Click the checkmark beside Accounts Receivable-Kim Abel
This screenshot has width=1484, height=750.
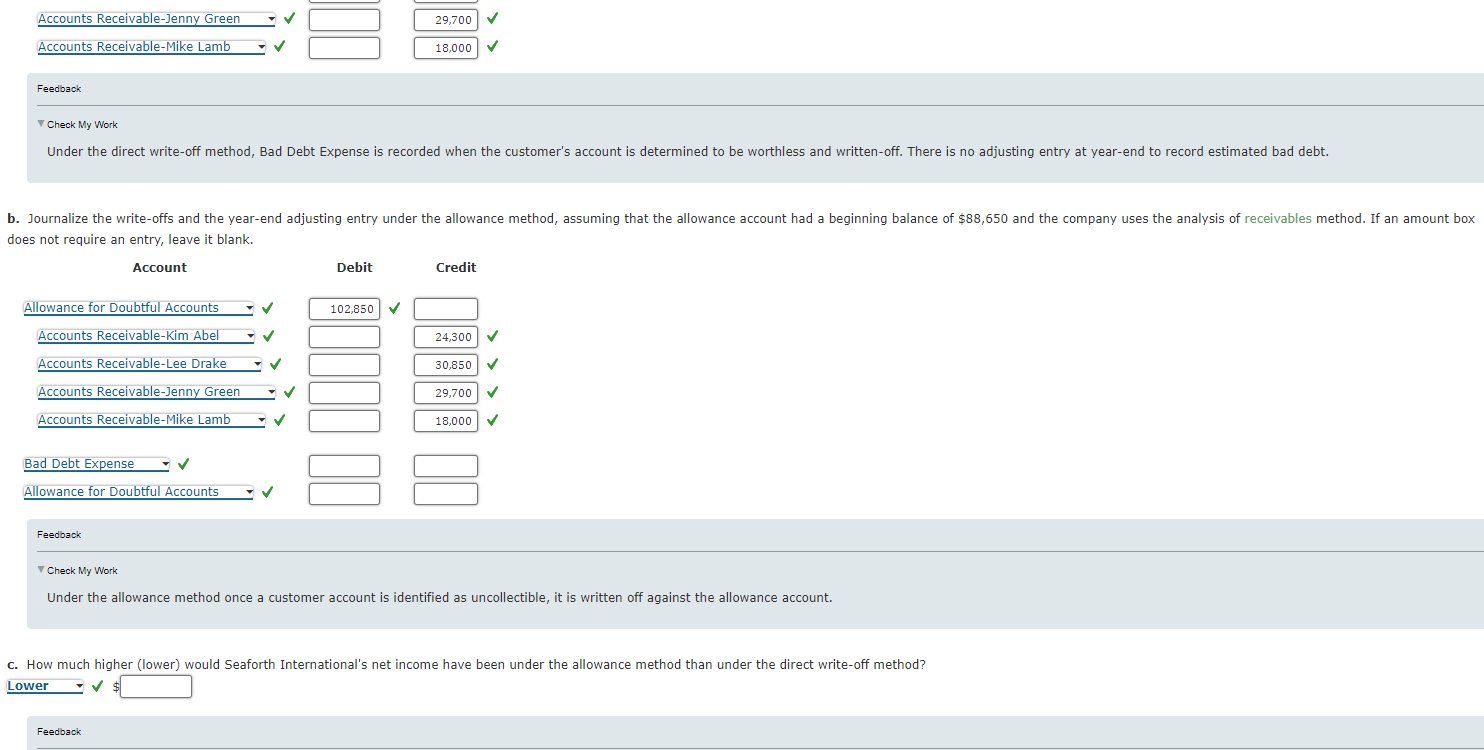tap(267, 336)
